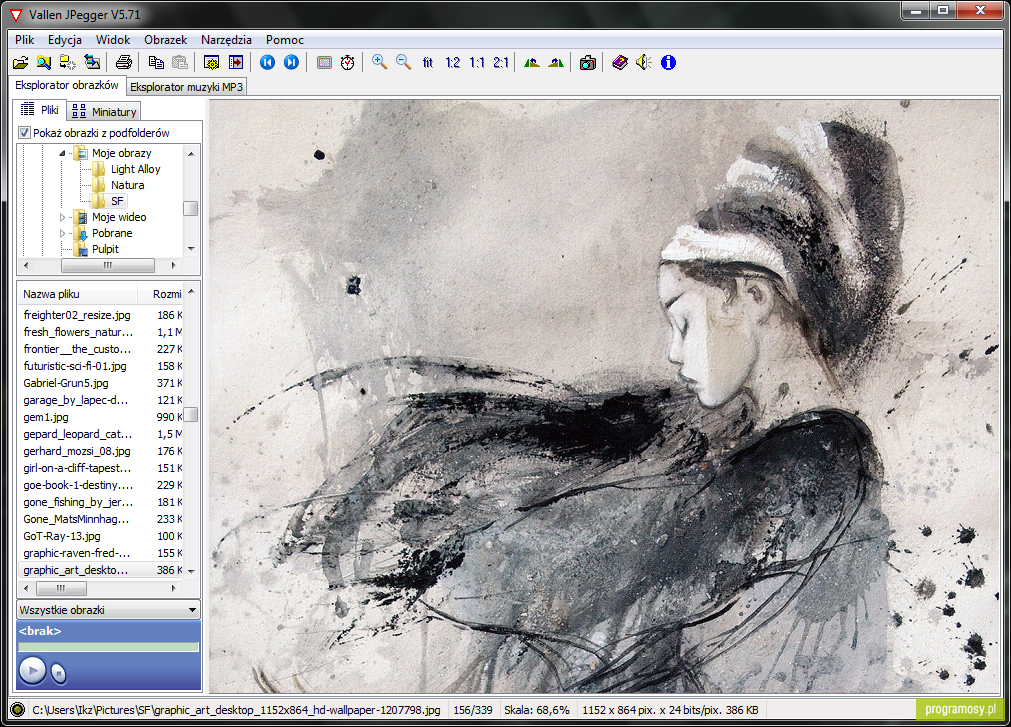The width and height of the screenshot is (1011, 727).
Task: Switch to full screen view icon
Action: point(324,63)
